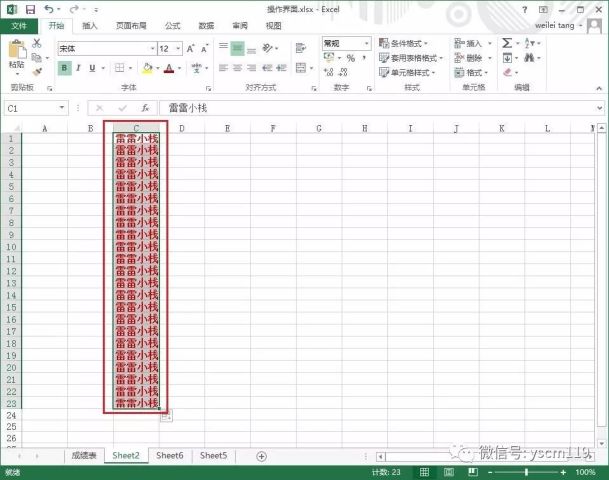The image size is (609, 480).
Task: Open the font color dropdown arrow
Action: (x=179, y=68)
